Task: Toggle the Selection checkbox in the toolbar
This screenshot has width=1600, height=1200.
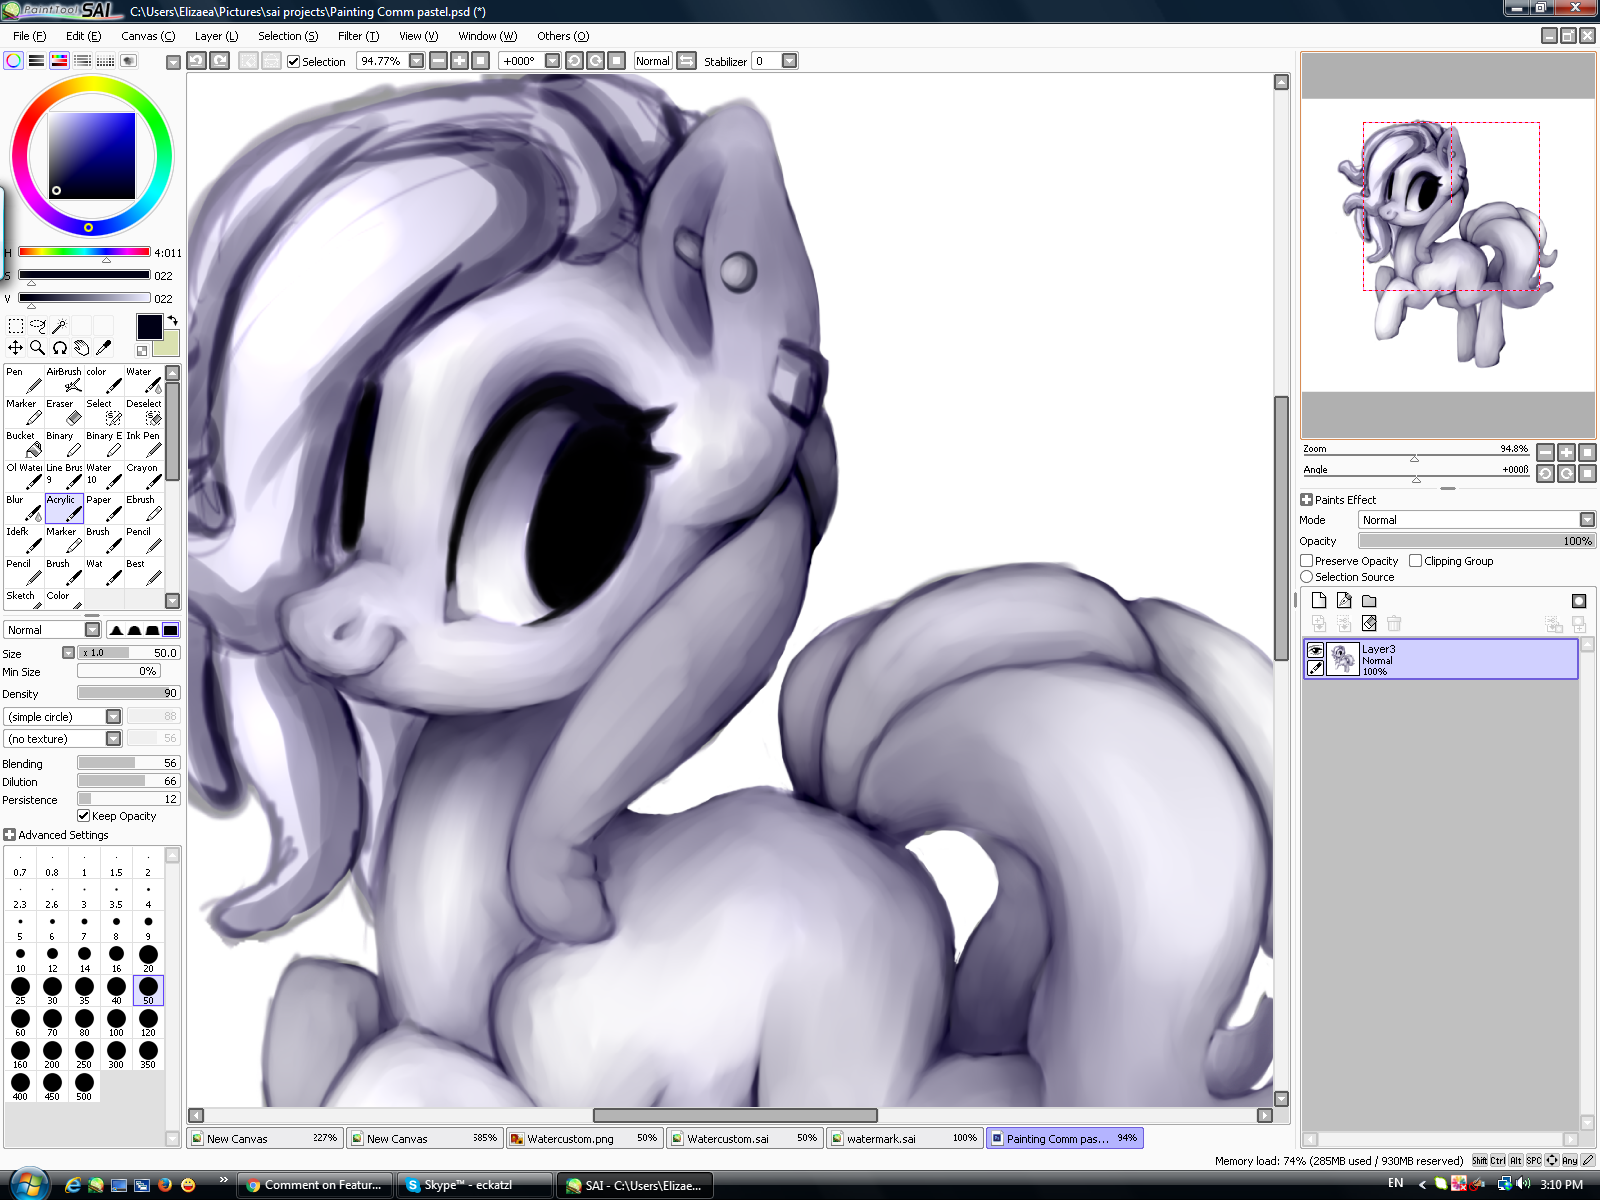Action: tap(294, 62)
